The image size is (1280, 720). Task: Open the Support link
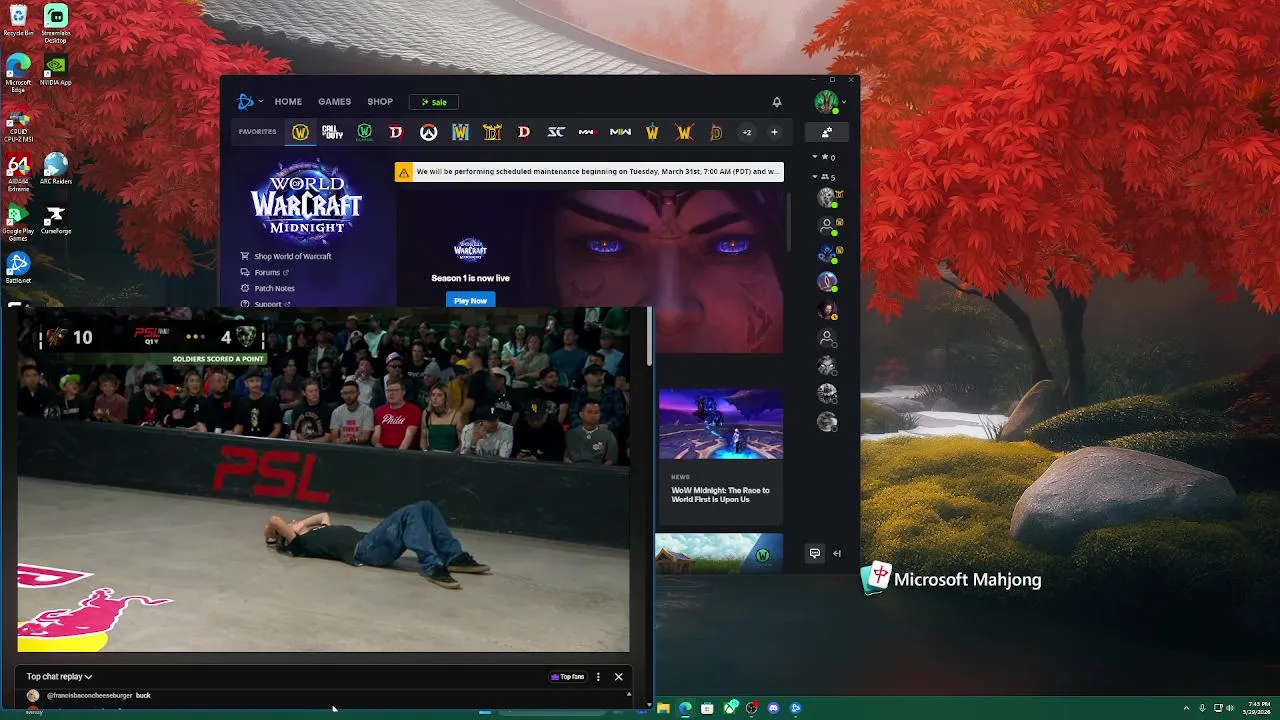pyautogui.click(x=265, y=303)
